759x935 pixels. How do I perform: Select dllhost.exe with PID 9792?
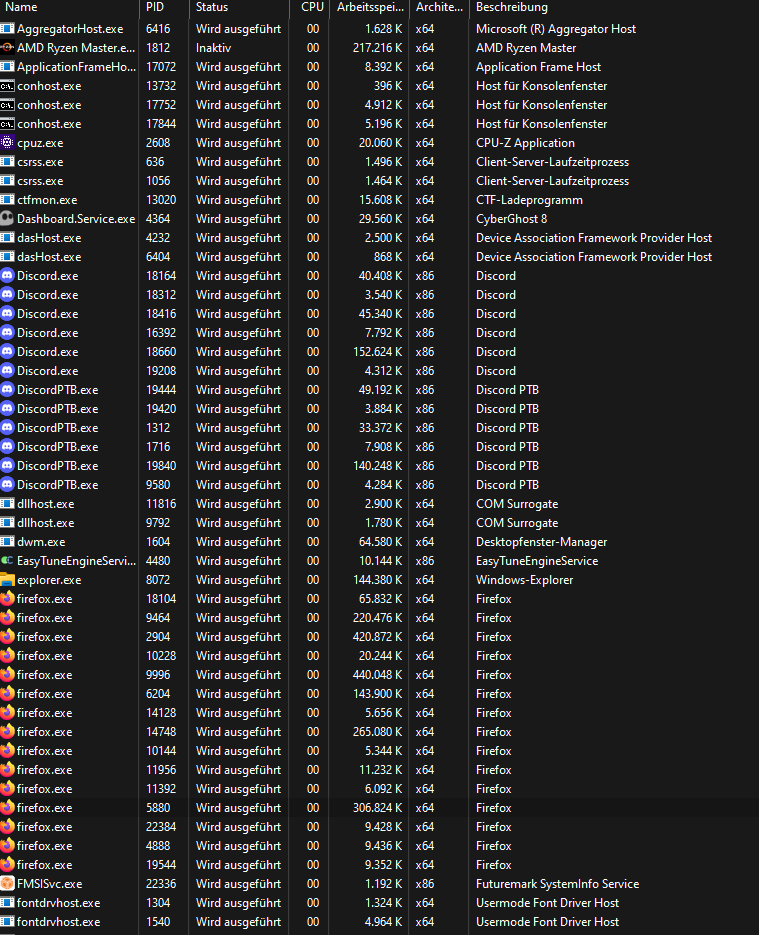tap(379, 523)
